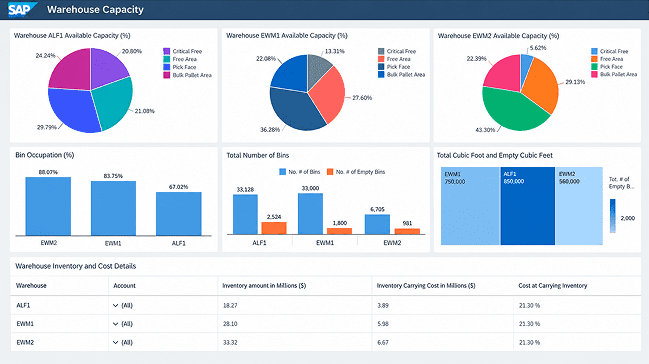Expand the ALF1 account (All) chevron

[x=115, y=306]
